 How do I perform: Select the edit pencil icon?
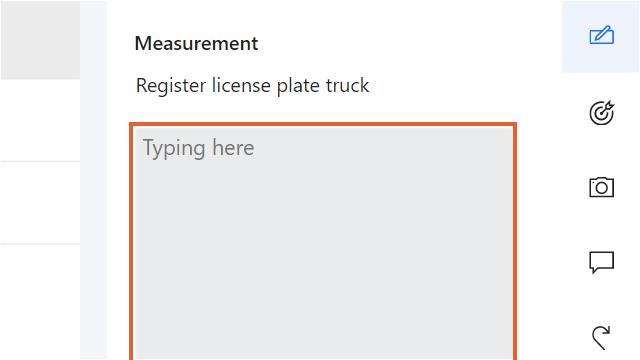[x=602, y=35]
